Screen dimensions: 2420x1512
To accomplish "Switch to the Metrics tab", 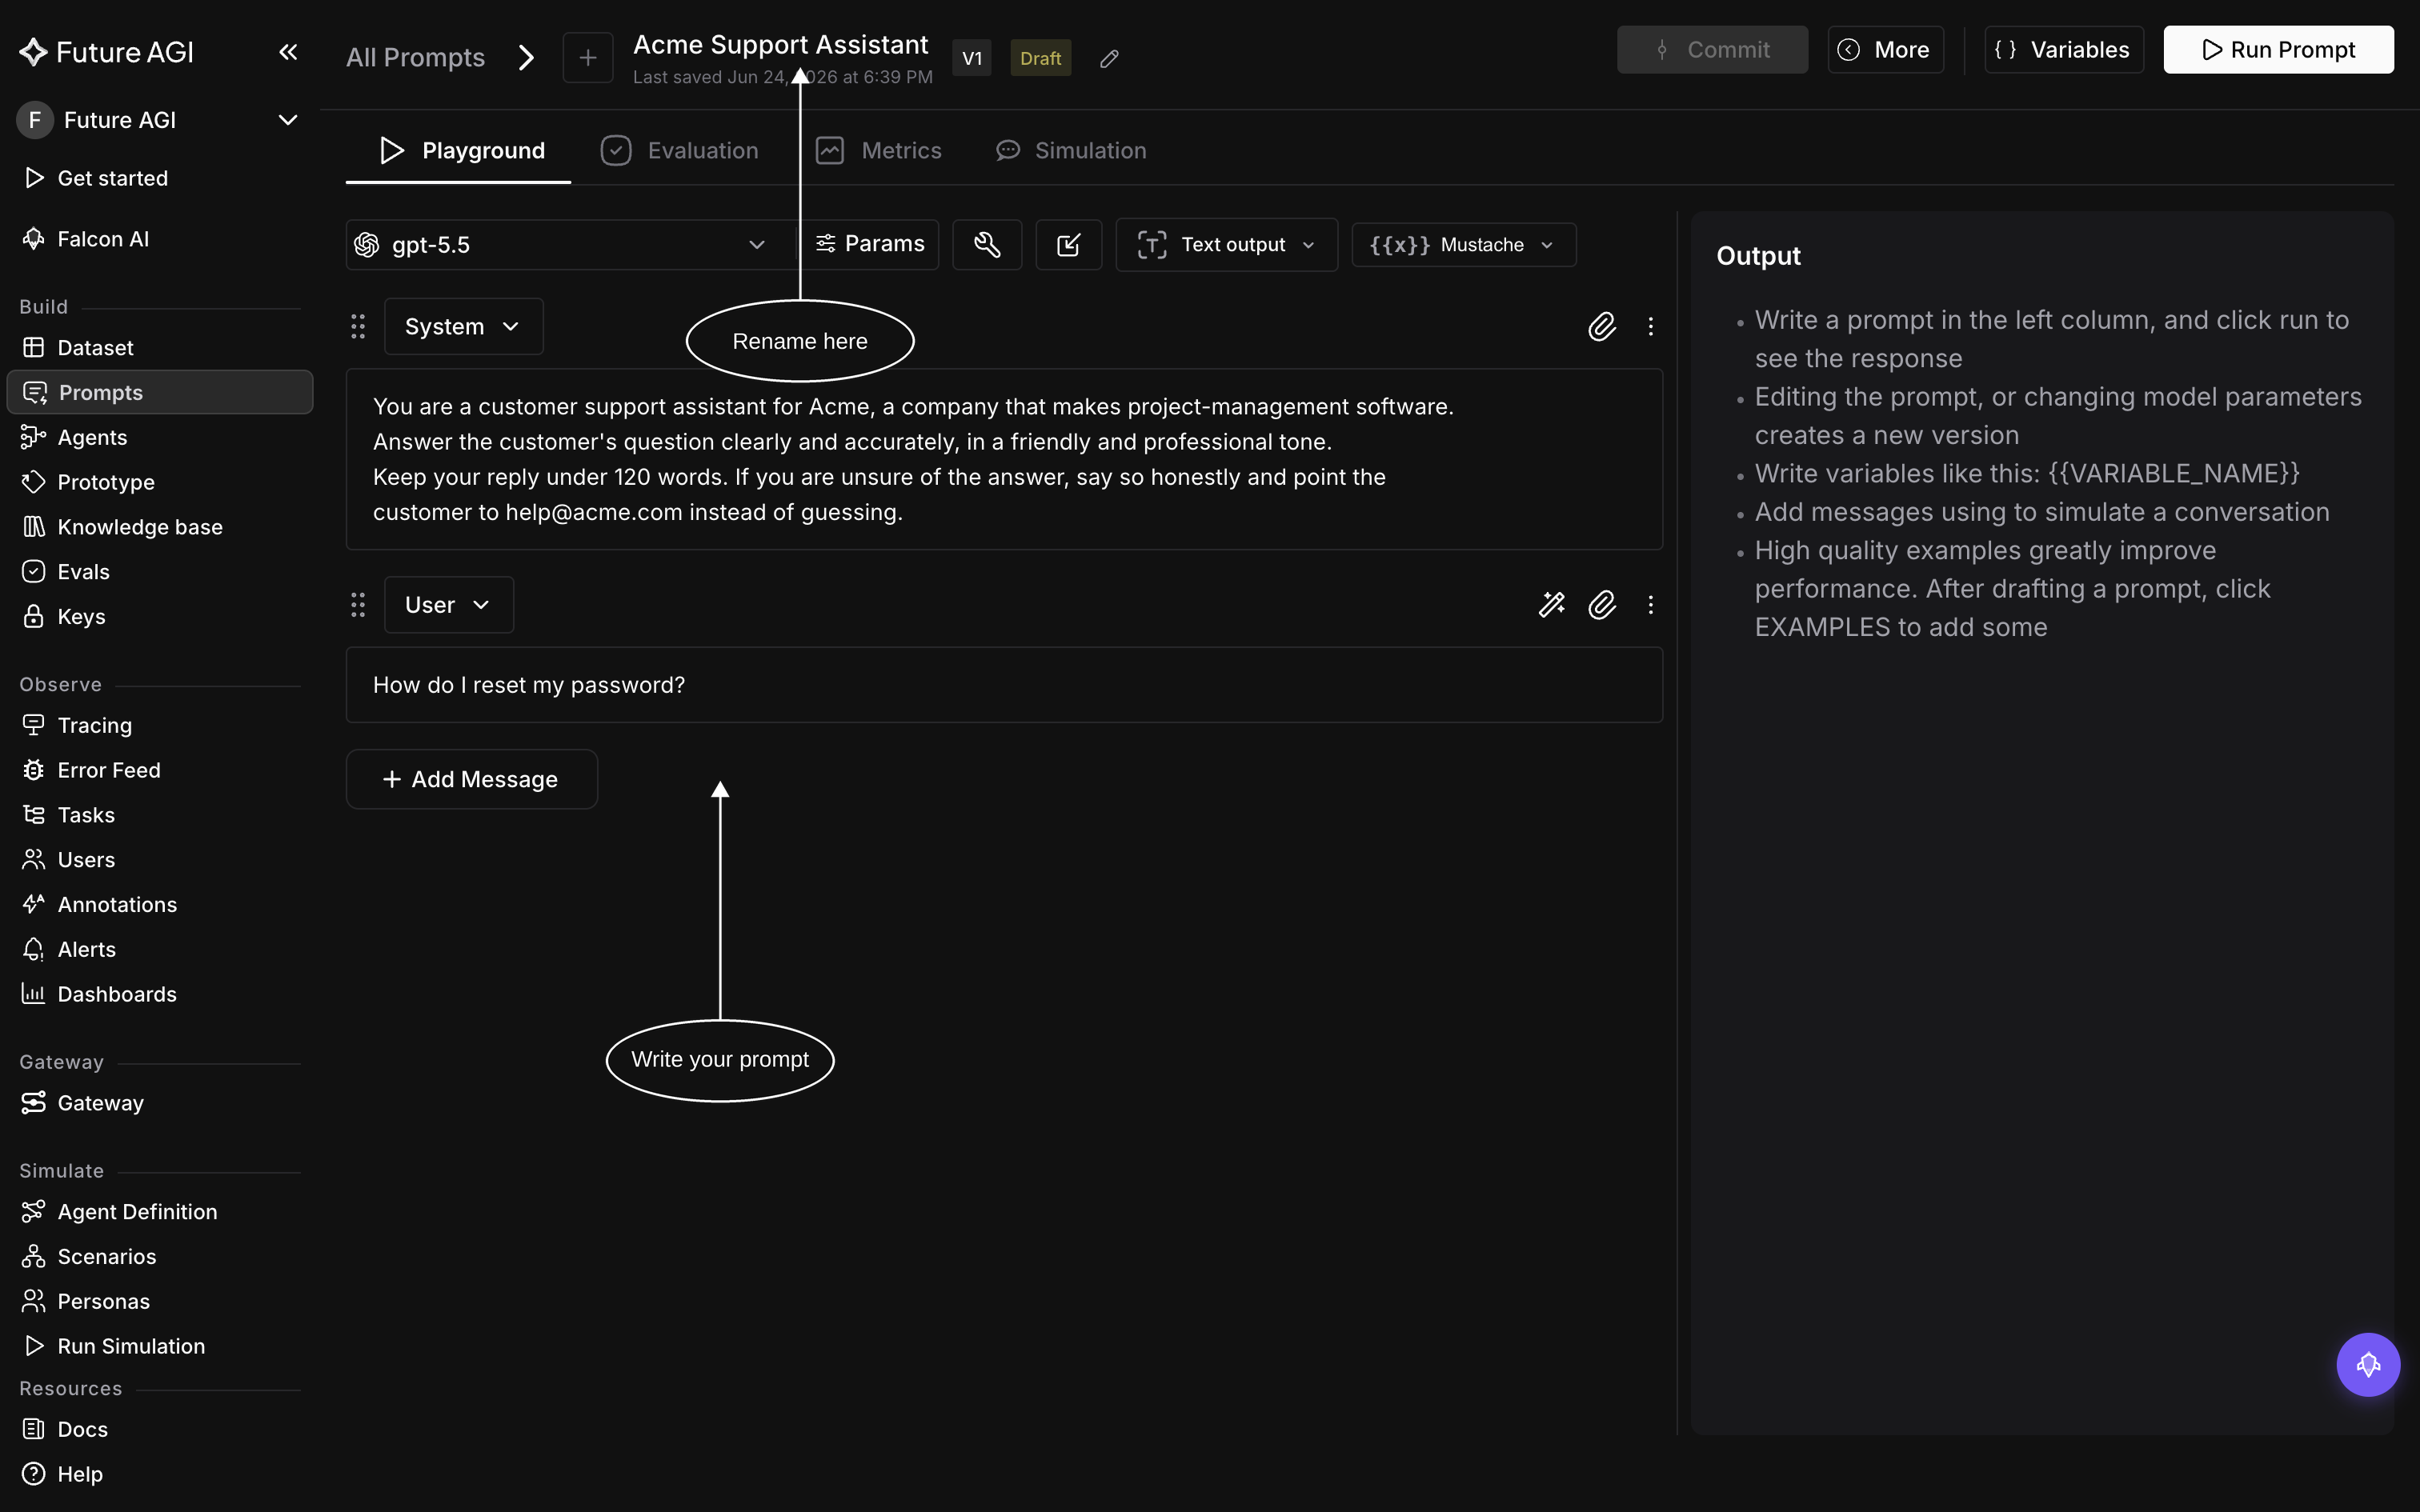I will coord(878,151).
